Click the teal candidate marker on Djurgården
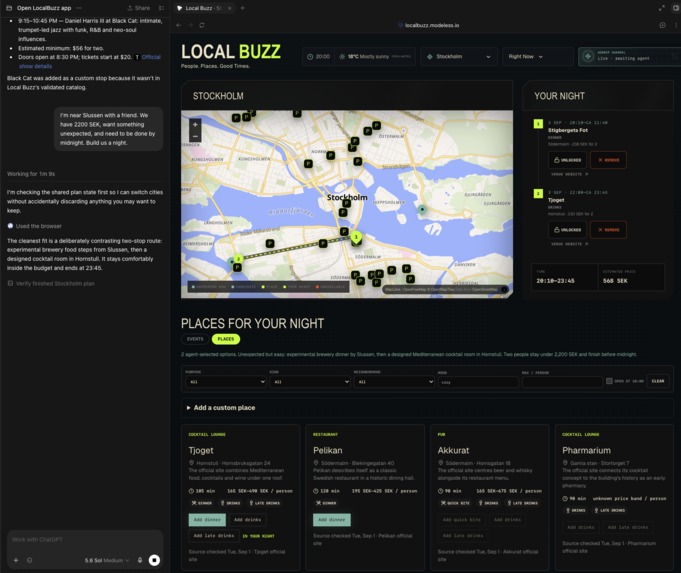The height and width of the screenshot is (573, 681). tap(422, 209)
